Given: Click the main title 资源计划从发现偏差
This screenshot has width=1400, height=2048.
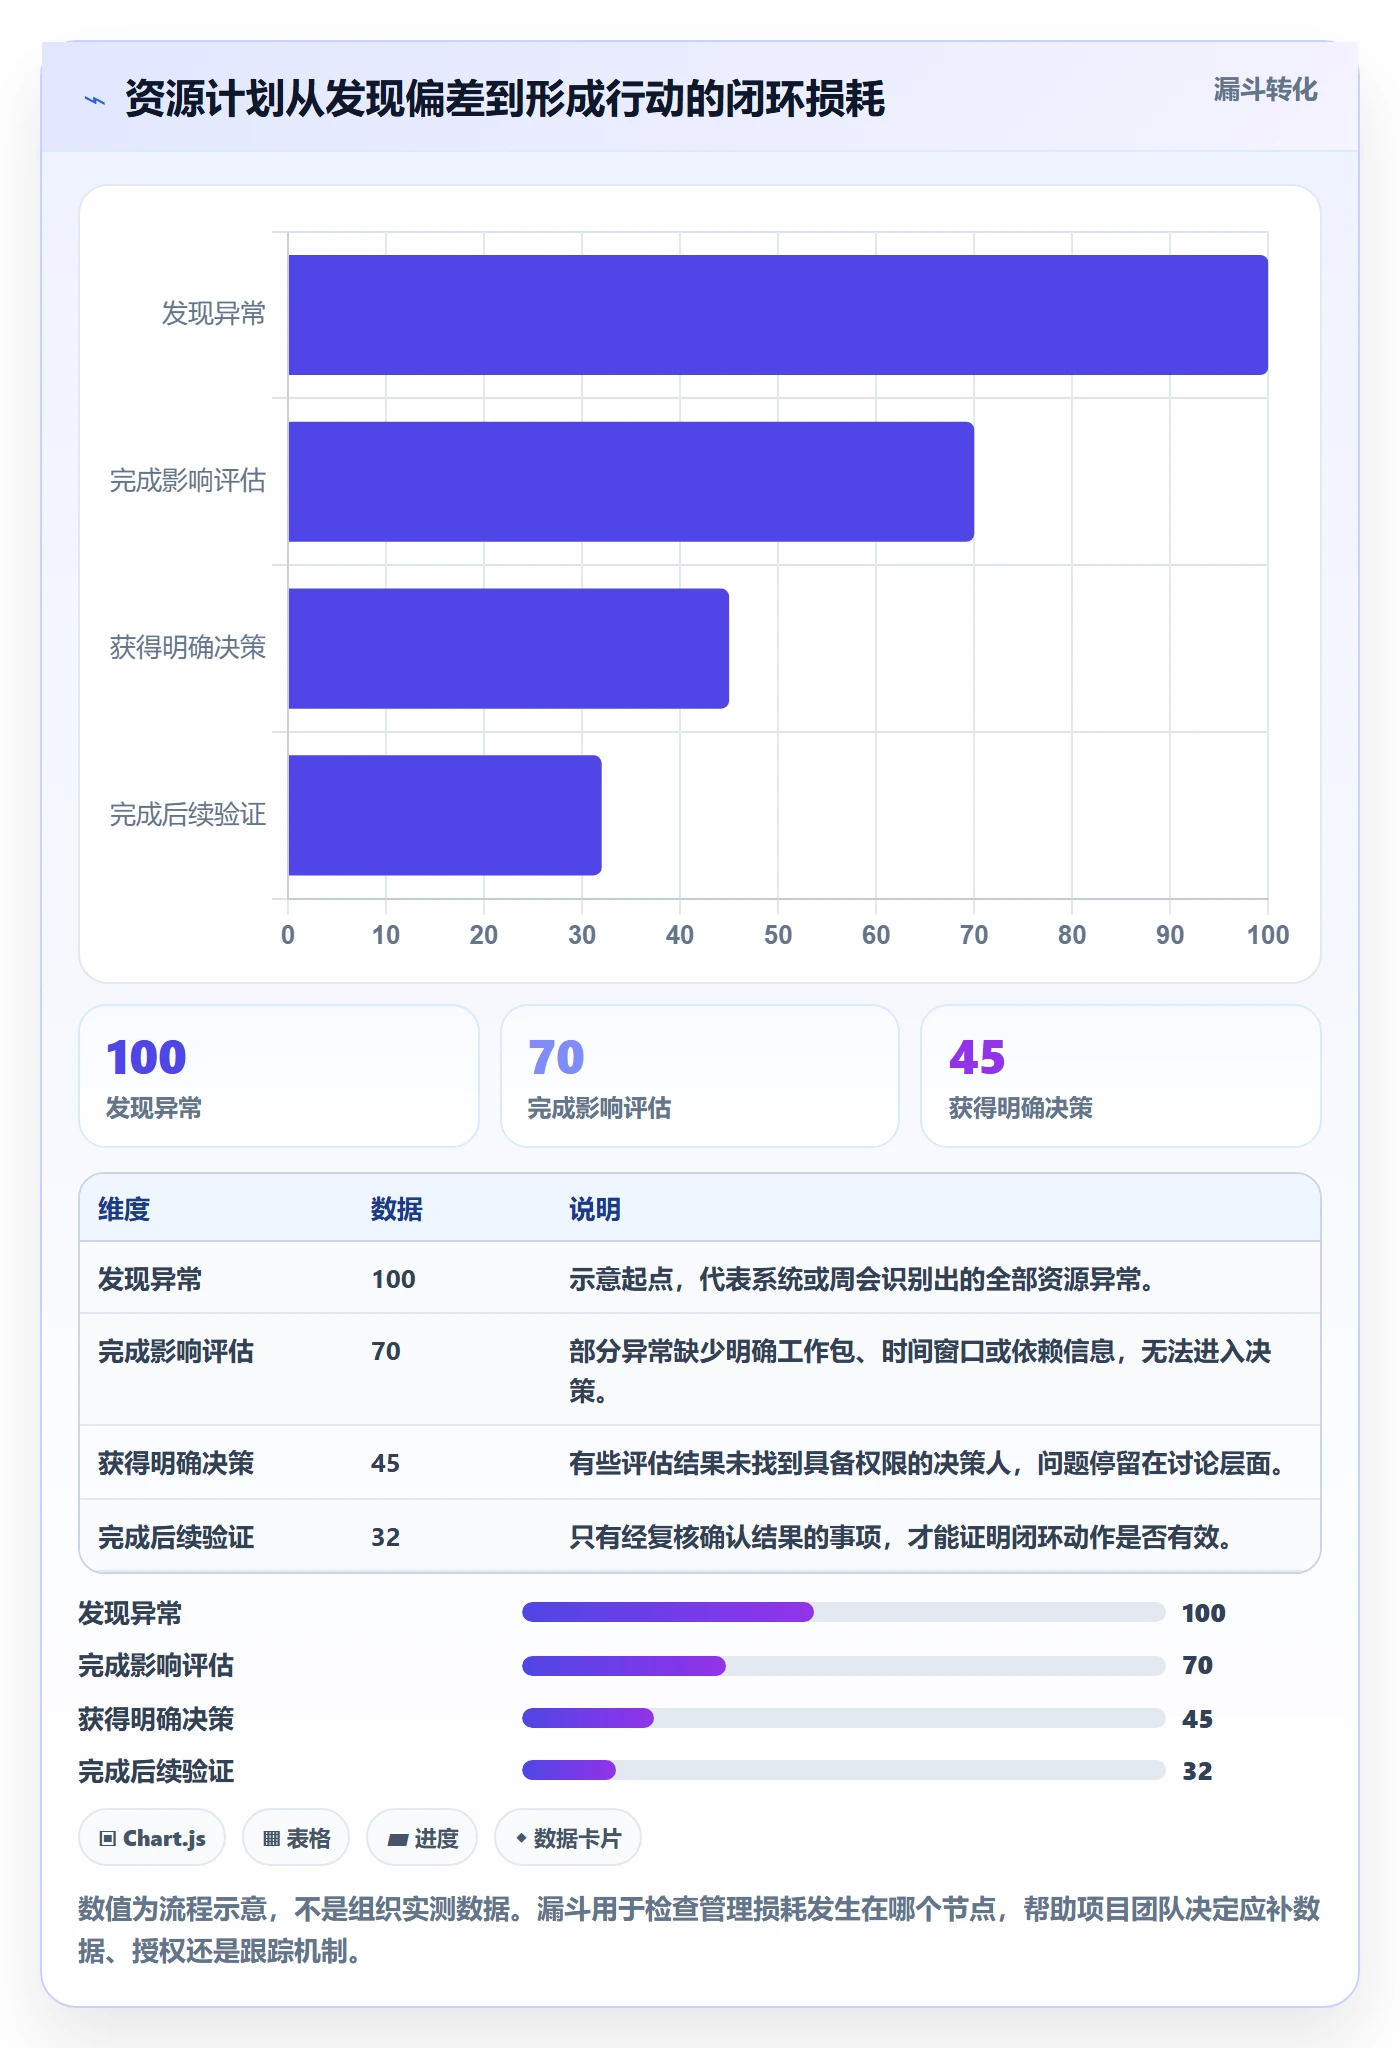Looking at the screenshot, I should coord(505,99).
